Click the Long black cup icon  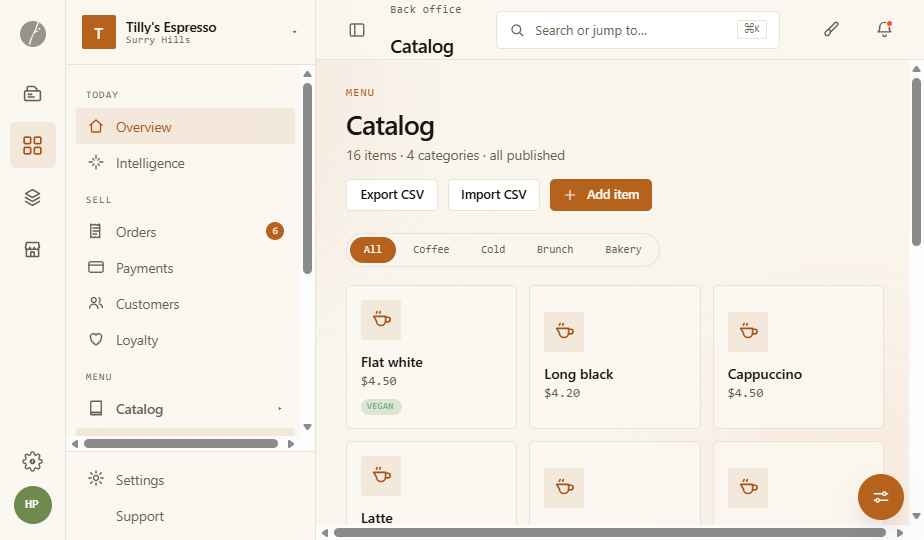564,332
